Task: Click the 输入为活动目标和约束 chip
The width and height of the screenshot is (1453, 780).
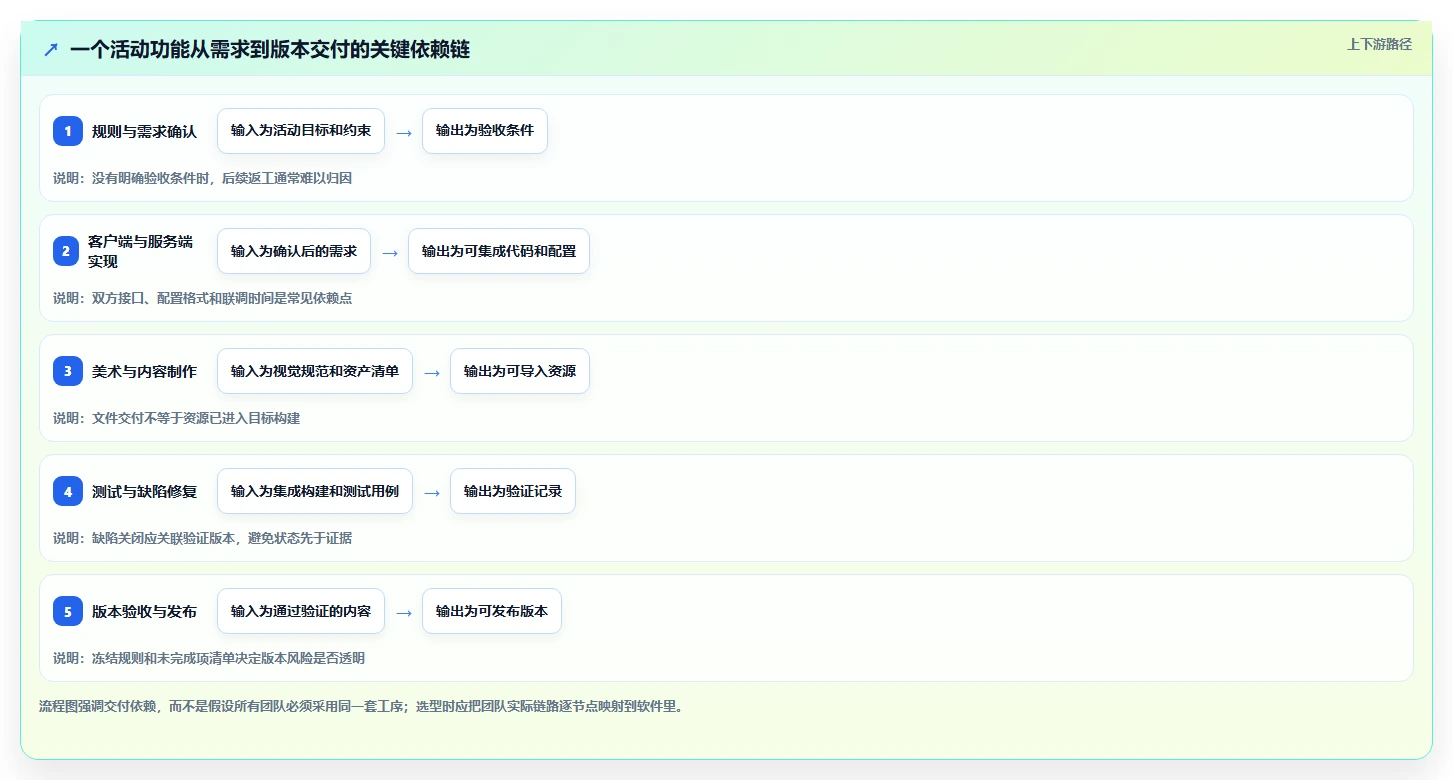Action: [301, 131]
